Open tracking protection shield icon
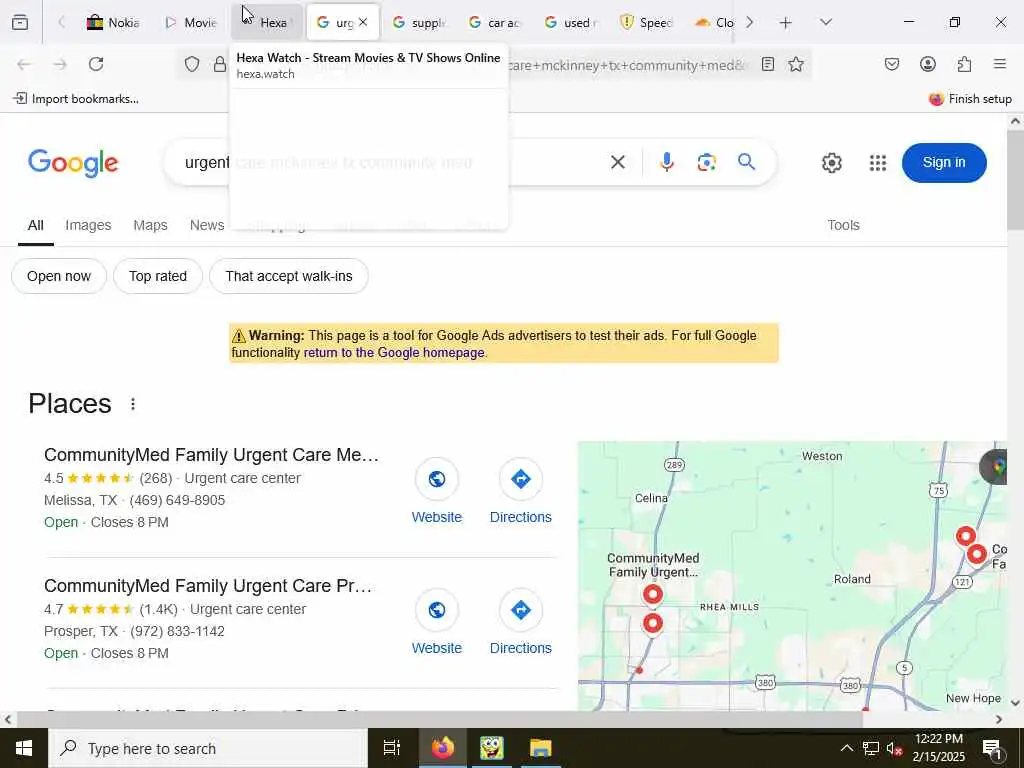 [x=192, y=64]
